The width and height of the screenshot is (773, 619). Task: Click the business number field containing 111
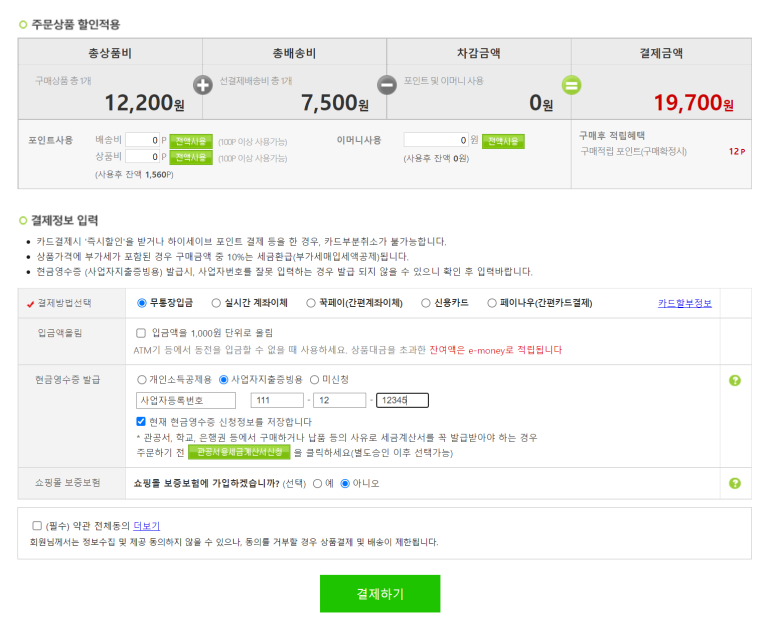277,400
